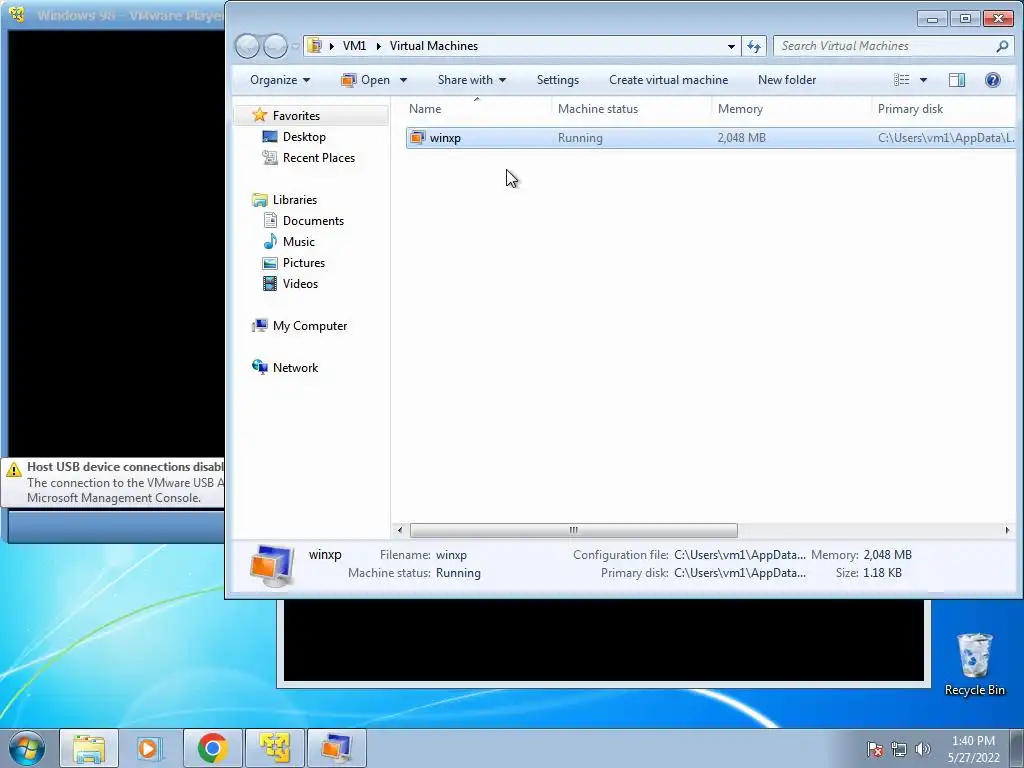1024x768 pixels.
Task: Expand the Share with dropdown
Action: [472, 80]
